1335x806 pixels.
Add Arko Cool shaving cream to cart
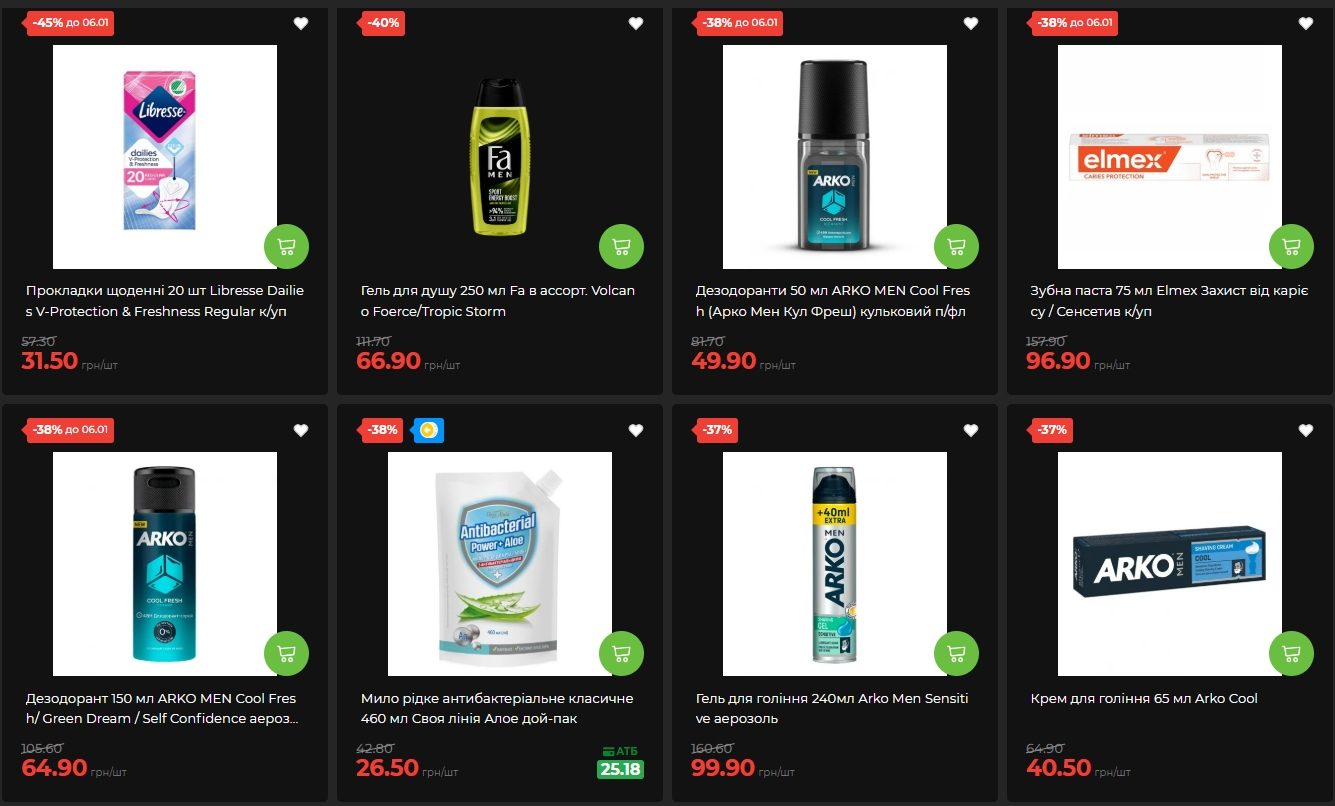point(1292,653)
